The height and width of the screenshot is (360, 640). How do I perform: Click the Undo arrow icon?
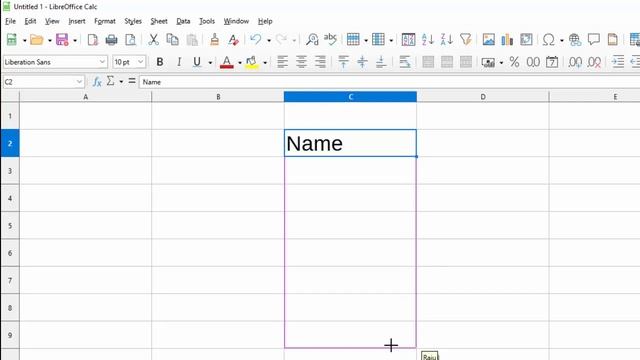(256, 40)
